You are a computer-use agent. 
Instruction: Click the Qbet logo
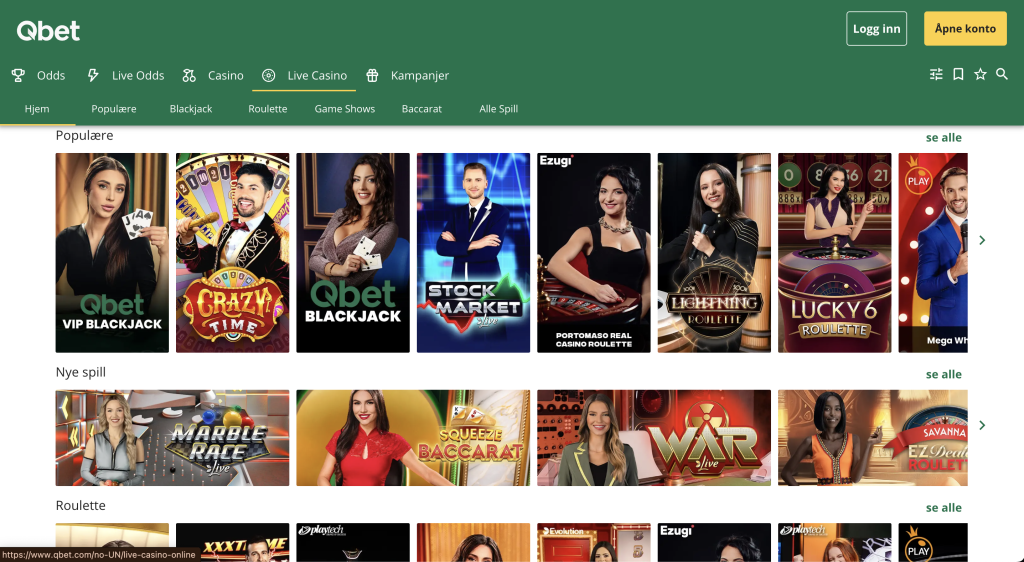(48, 30)
